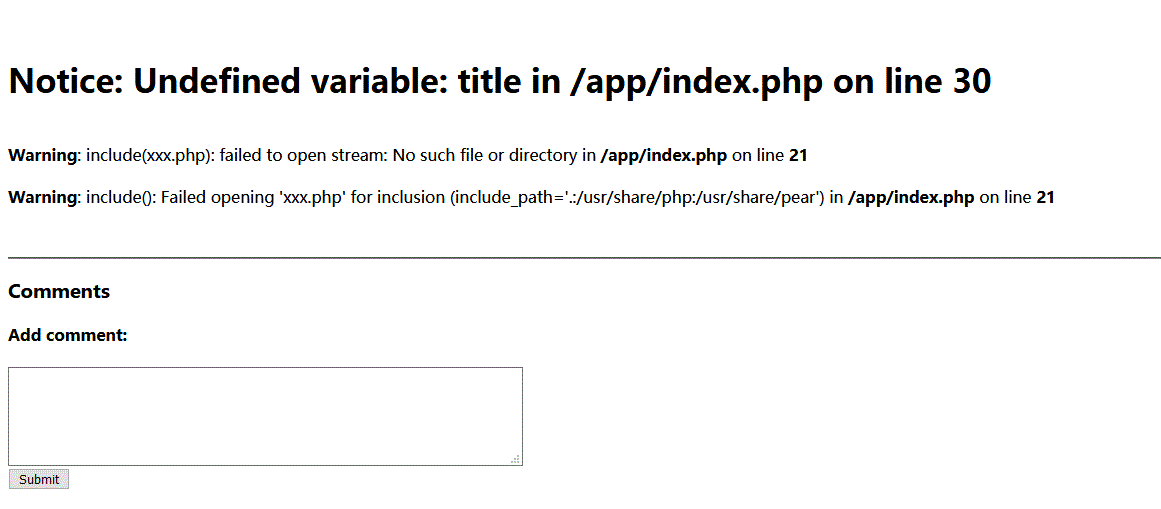This screenshot has height=509, width=1161.
Task: Click the comment box resize grip
Action: 516,459
